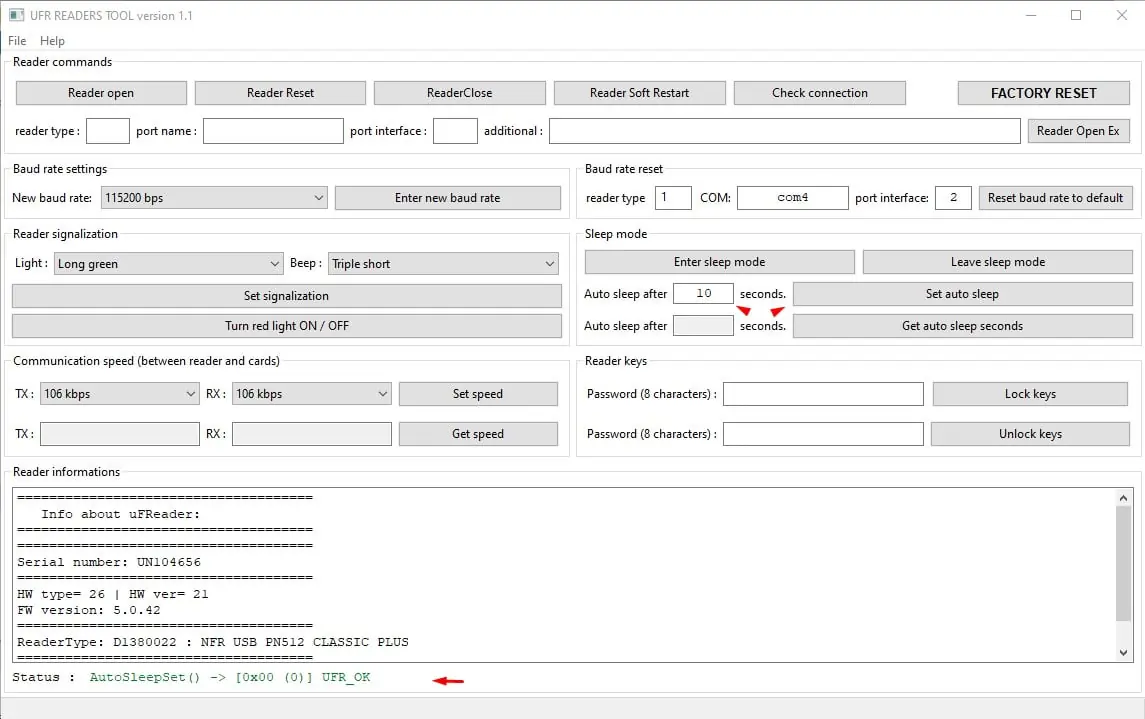Expand the New baud rate dropdown
The image size is (1145, 719).
pyautogui.click(x=214, y=198)
